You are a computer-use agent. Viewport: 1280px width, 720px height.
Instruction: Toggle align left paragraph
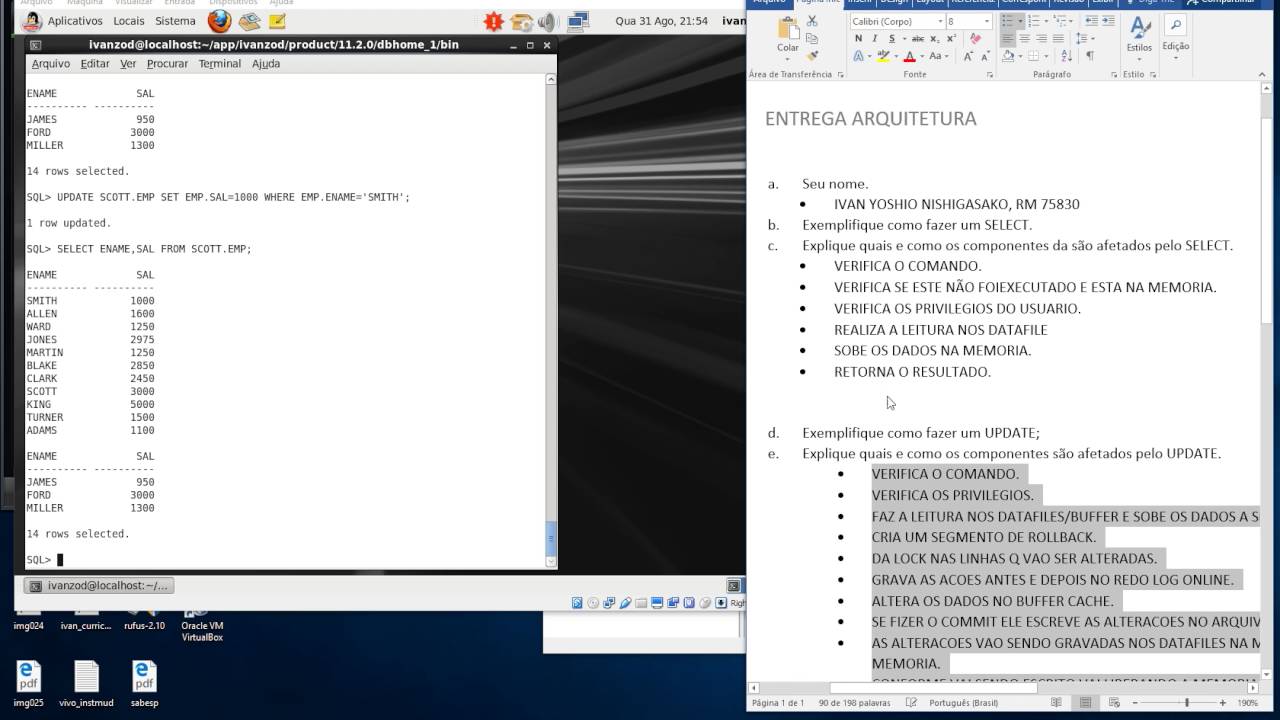(1008, 38)
